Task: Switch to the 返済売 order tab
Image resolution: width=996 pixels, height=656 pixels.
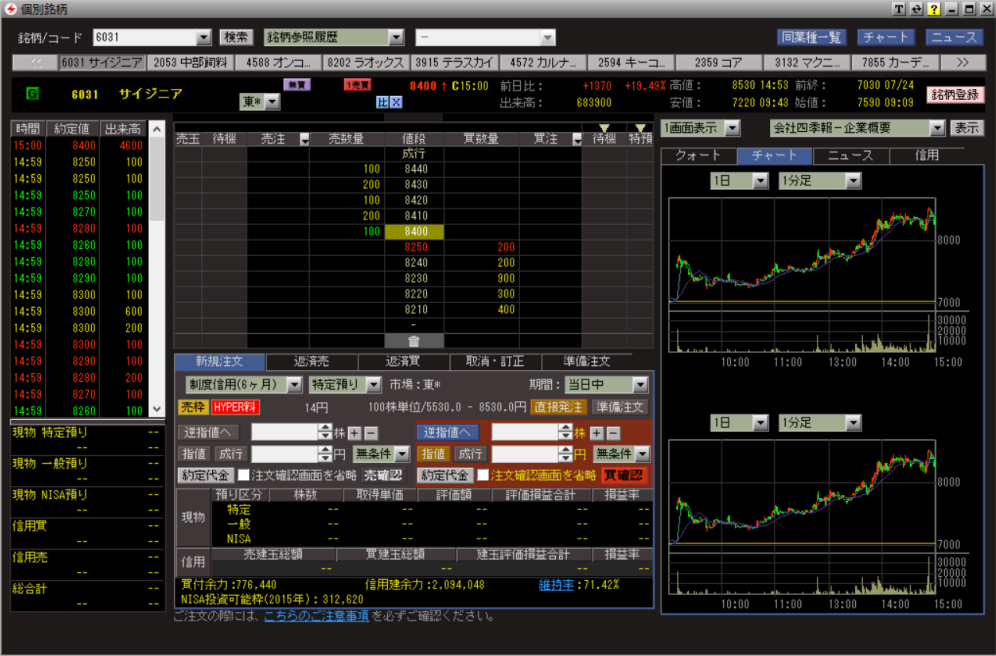Action: point(311,361)
